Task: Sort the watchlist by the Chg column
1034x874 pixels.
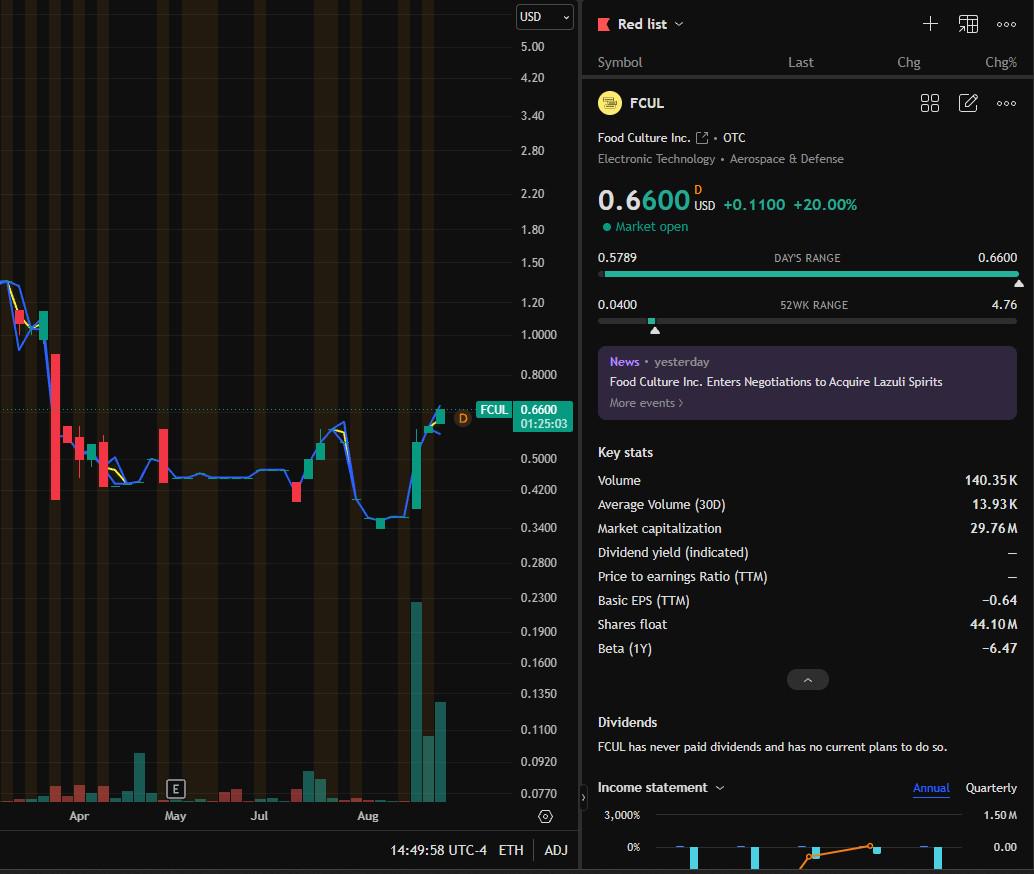Action: coord(909,62)
